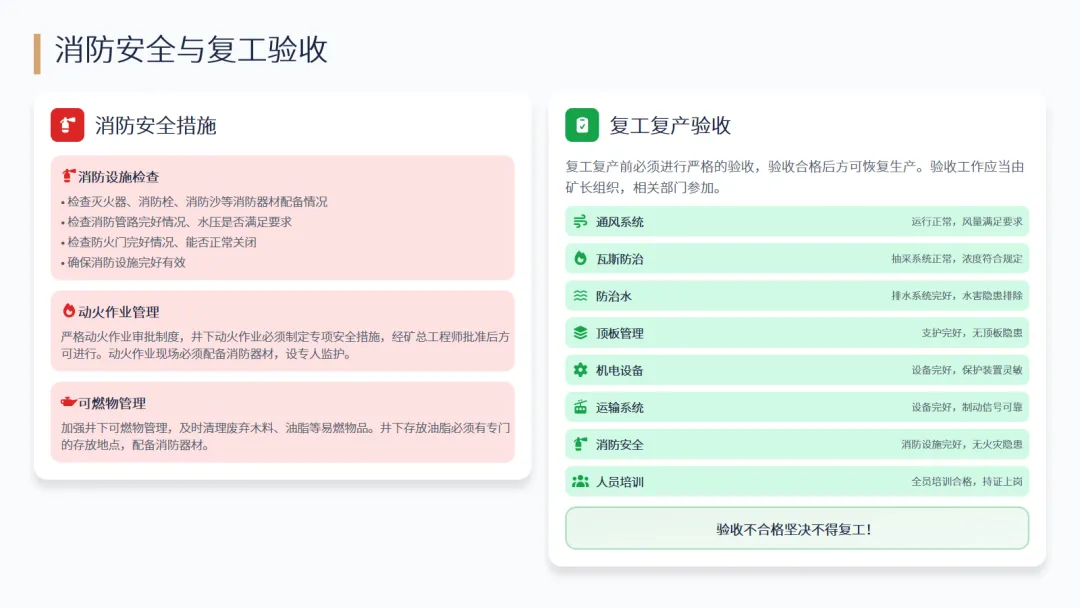Click the extinguisher icon beside 消防设施检查
The height and width of the screenshot is (608, 1080).
tap(69, 177)
